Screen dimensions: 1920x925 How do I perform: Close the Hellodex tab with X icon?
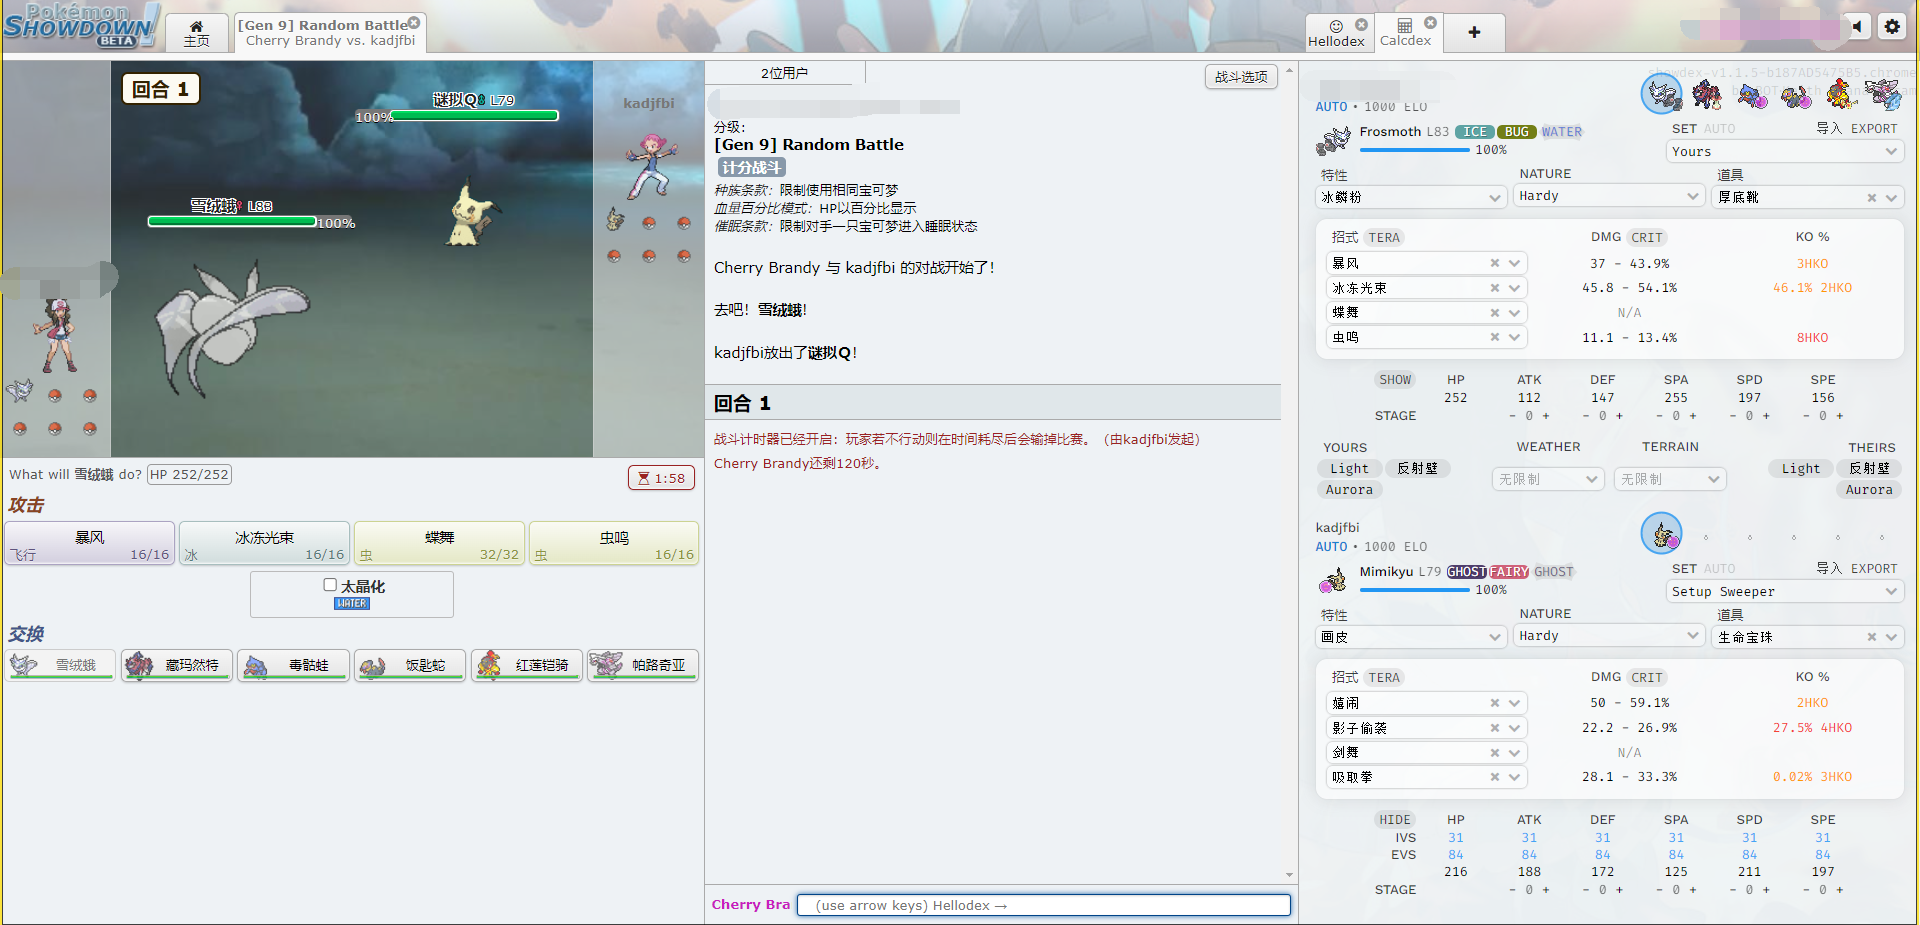[x=1361, y=24]
